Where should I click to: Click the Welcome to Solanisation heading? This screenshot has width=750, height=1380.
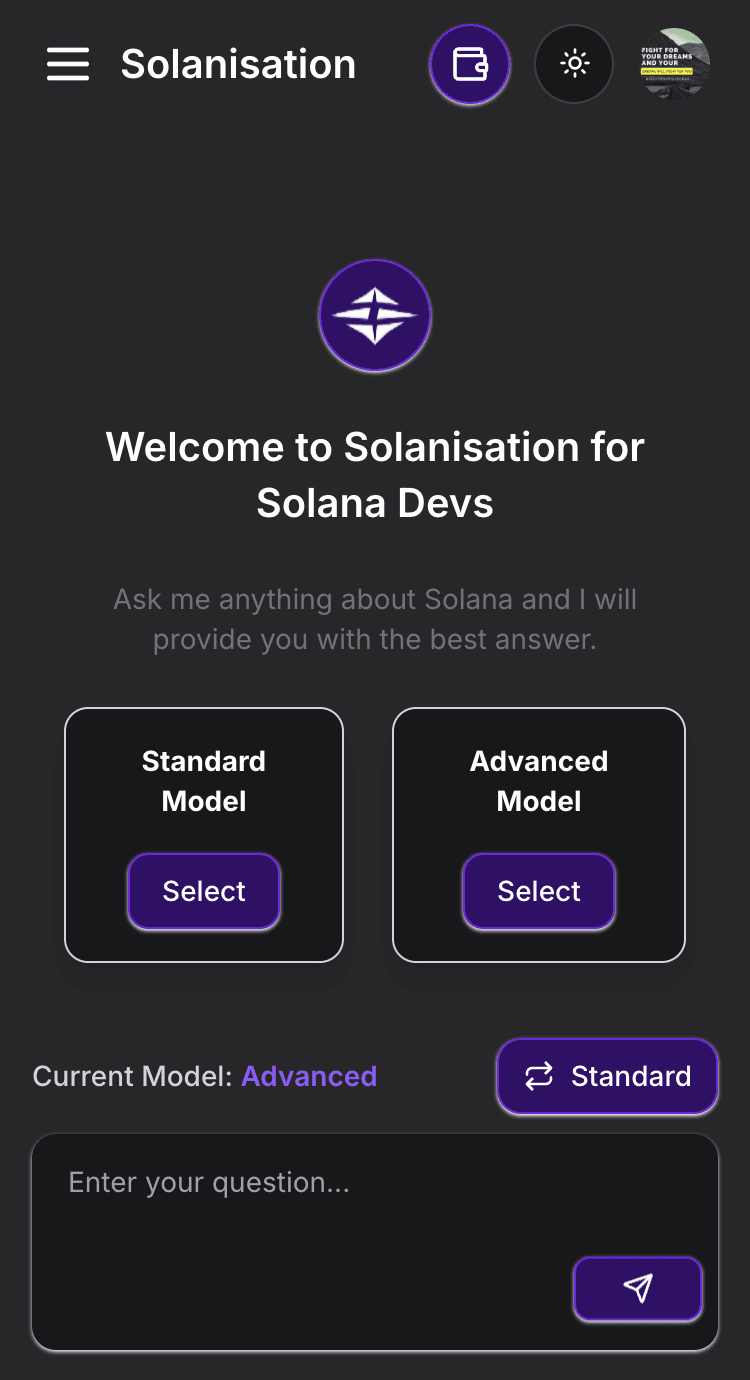(x=375, y=475)
